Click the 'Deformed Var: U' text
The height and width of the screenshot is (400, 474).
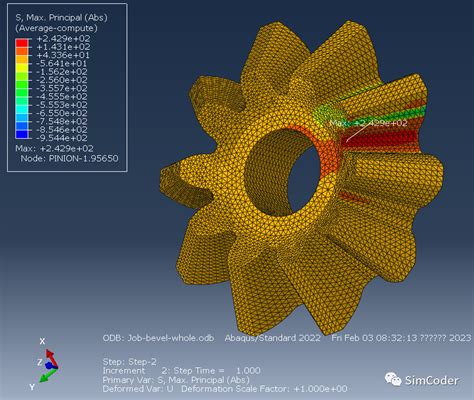point(138,389)
